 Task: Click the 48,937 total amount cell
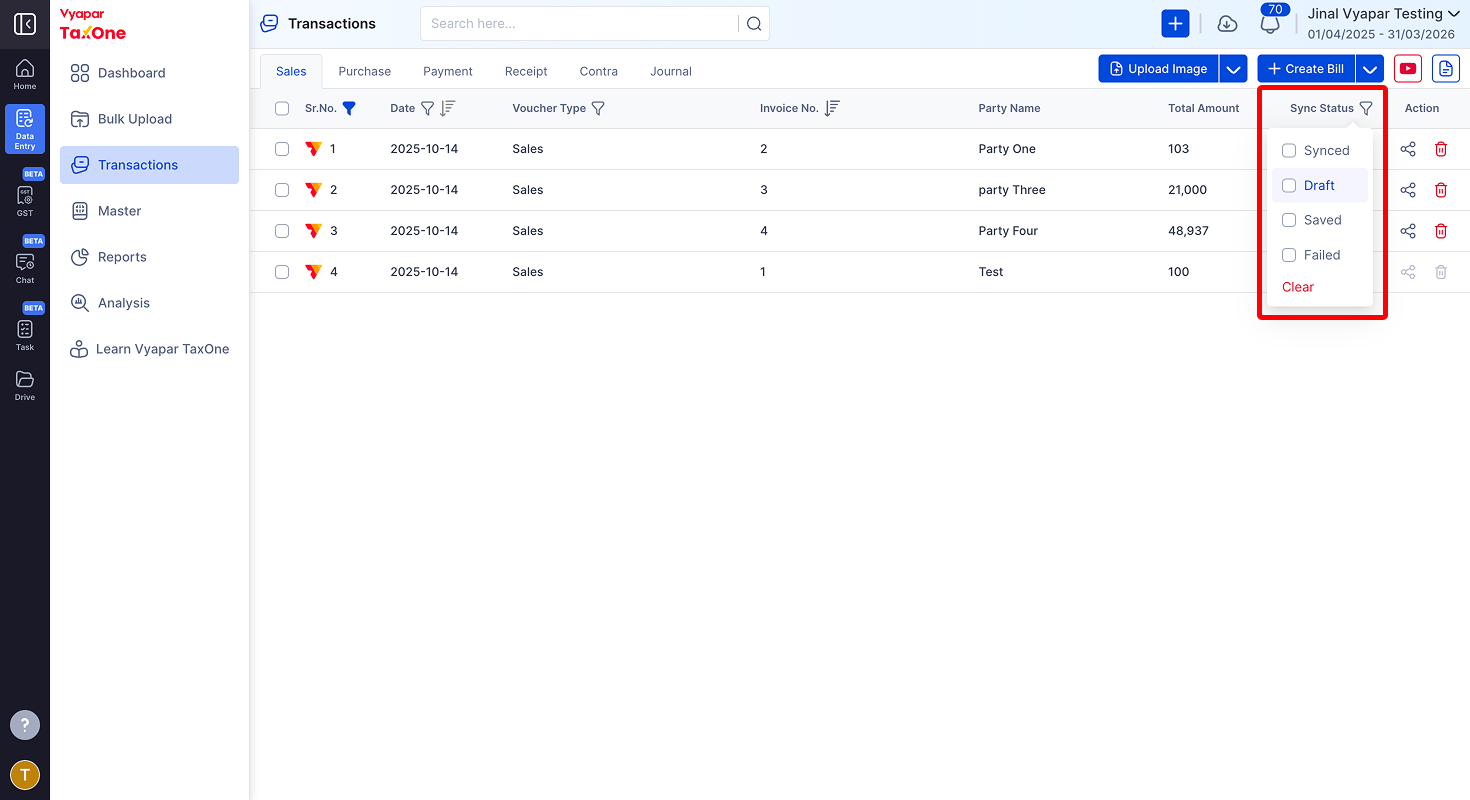tap(1188, 231)
